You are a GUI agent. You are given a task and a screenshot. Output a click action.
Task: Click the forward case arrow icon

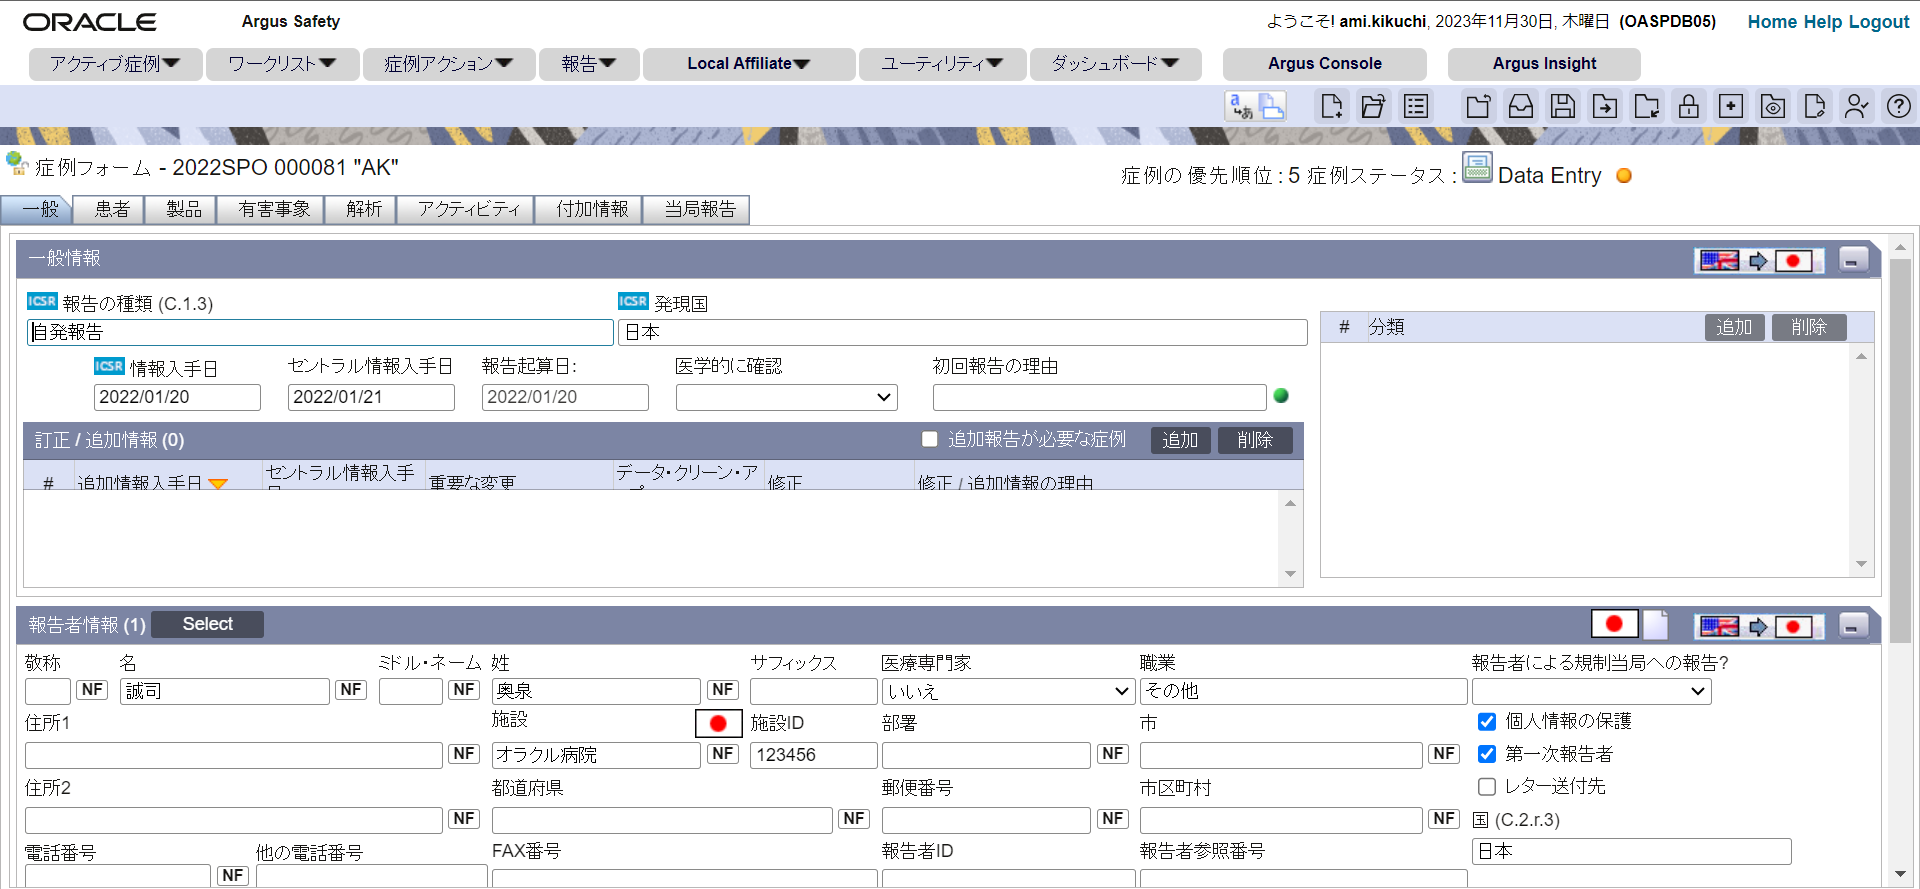(x=1605, y=106)
